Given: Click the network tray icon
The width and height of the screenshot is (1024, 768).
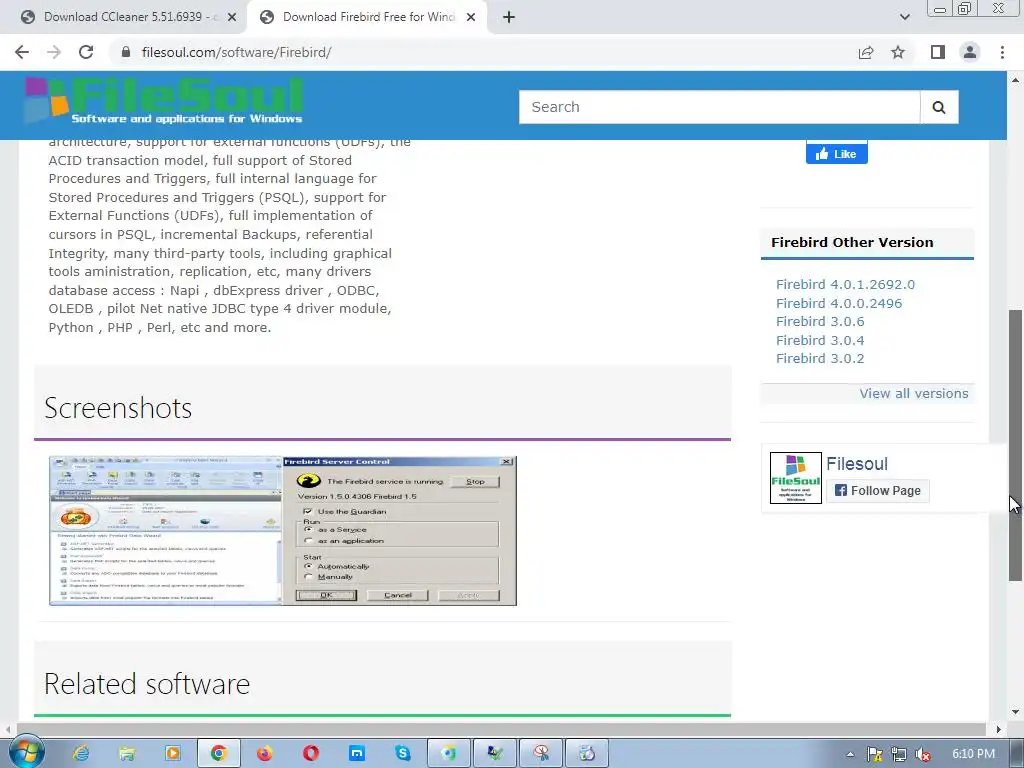Looking at the screenshot, I should [x=899, y=754].
